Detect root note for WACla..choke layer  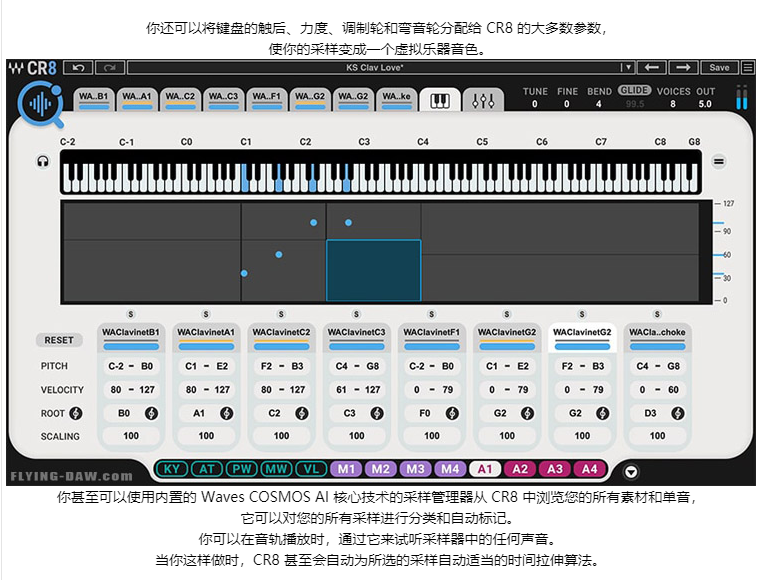(678, 413)
